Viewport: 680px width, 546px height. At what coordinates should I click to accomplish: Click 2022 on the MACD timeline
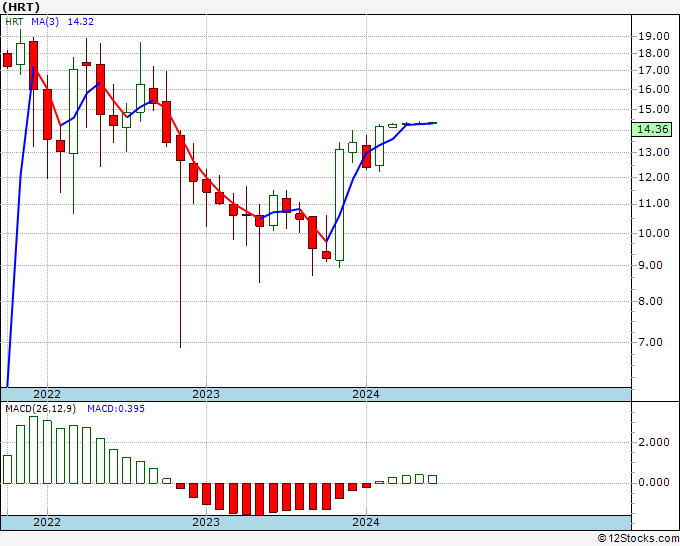(47, 522)
